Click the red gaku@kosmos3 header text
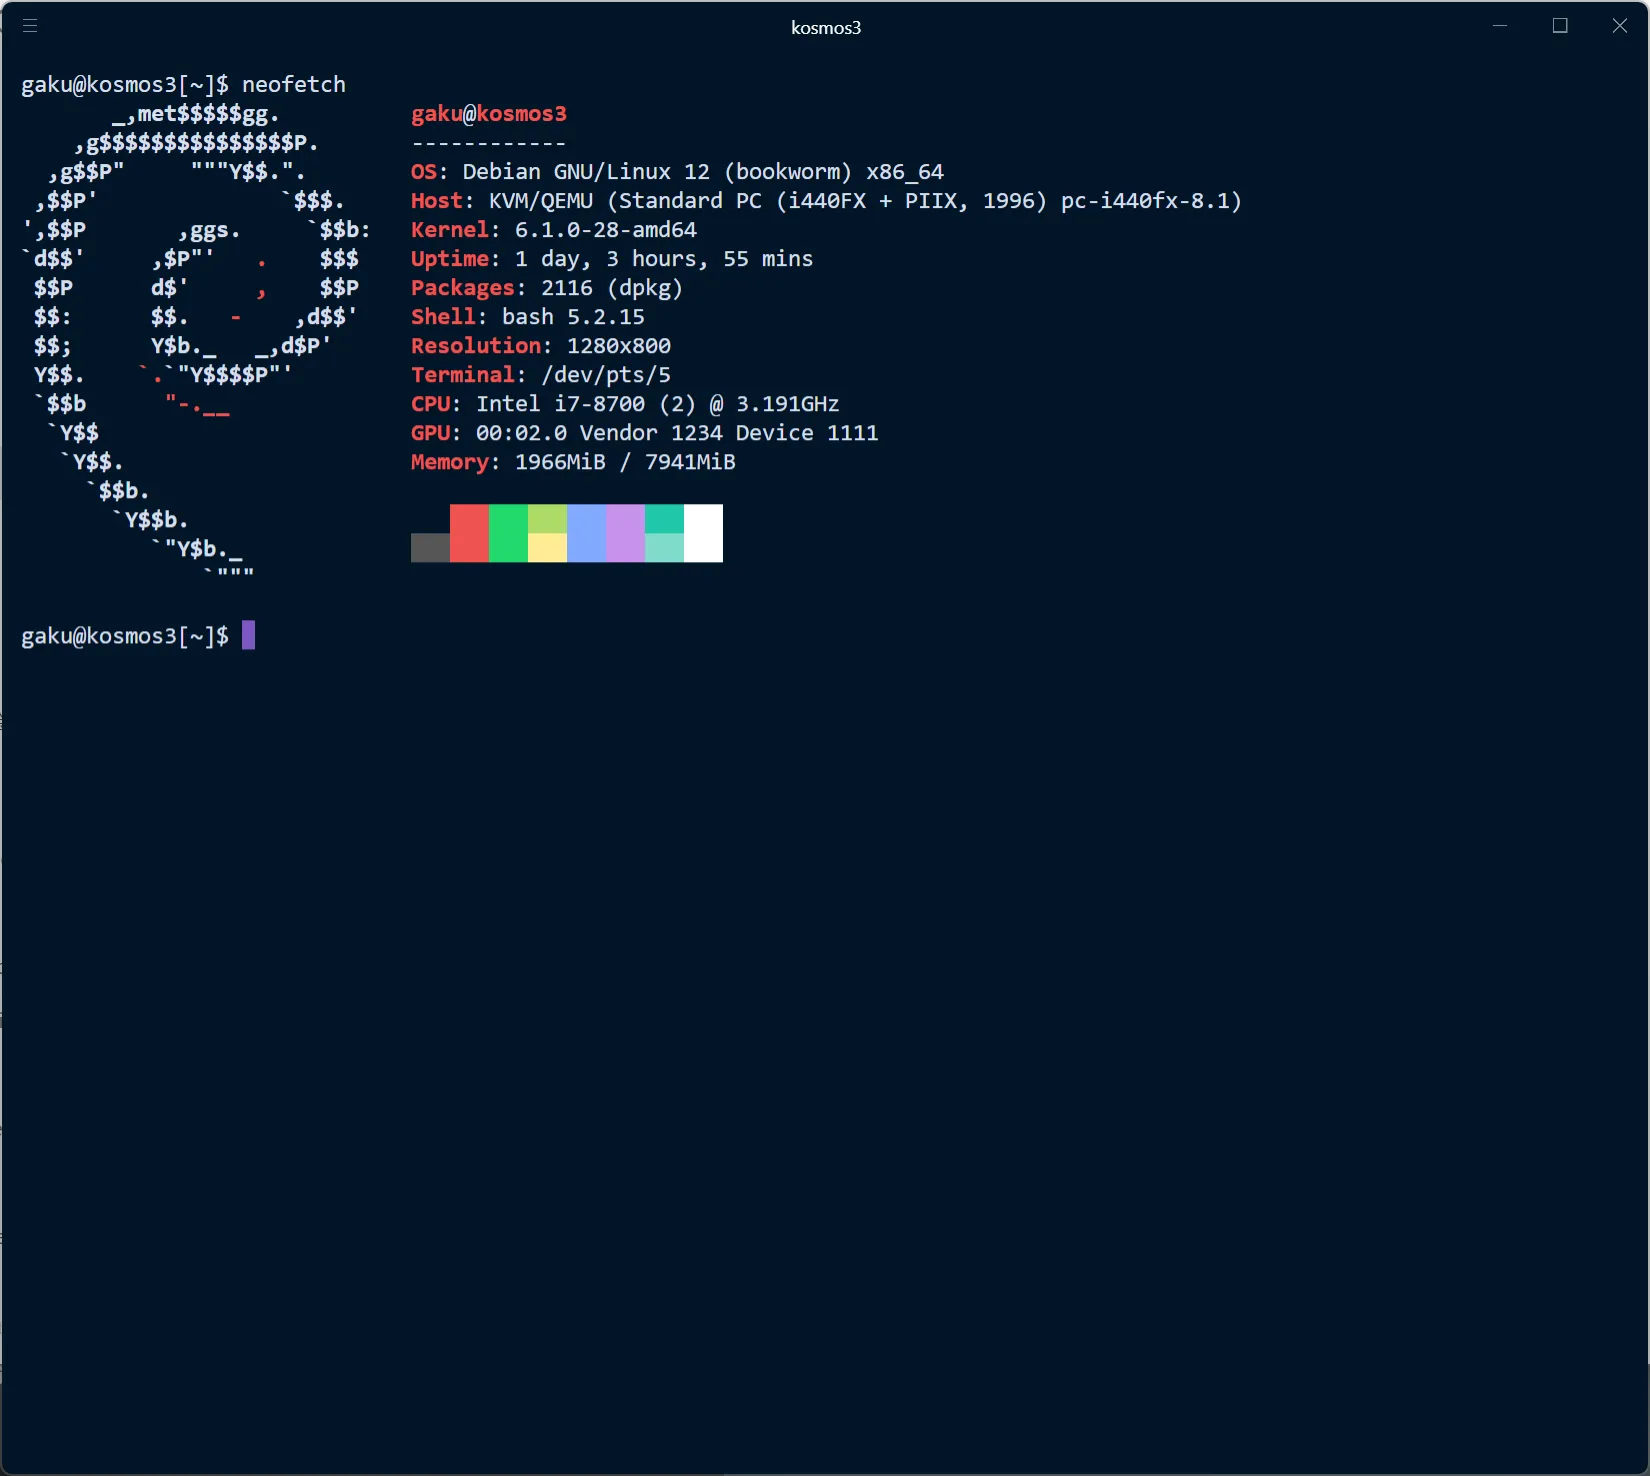1650x1476 pixels. click(x=488, y=114)
